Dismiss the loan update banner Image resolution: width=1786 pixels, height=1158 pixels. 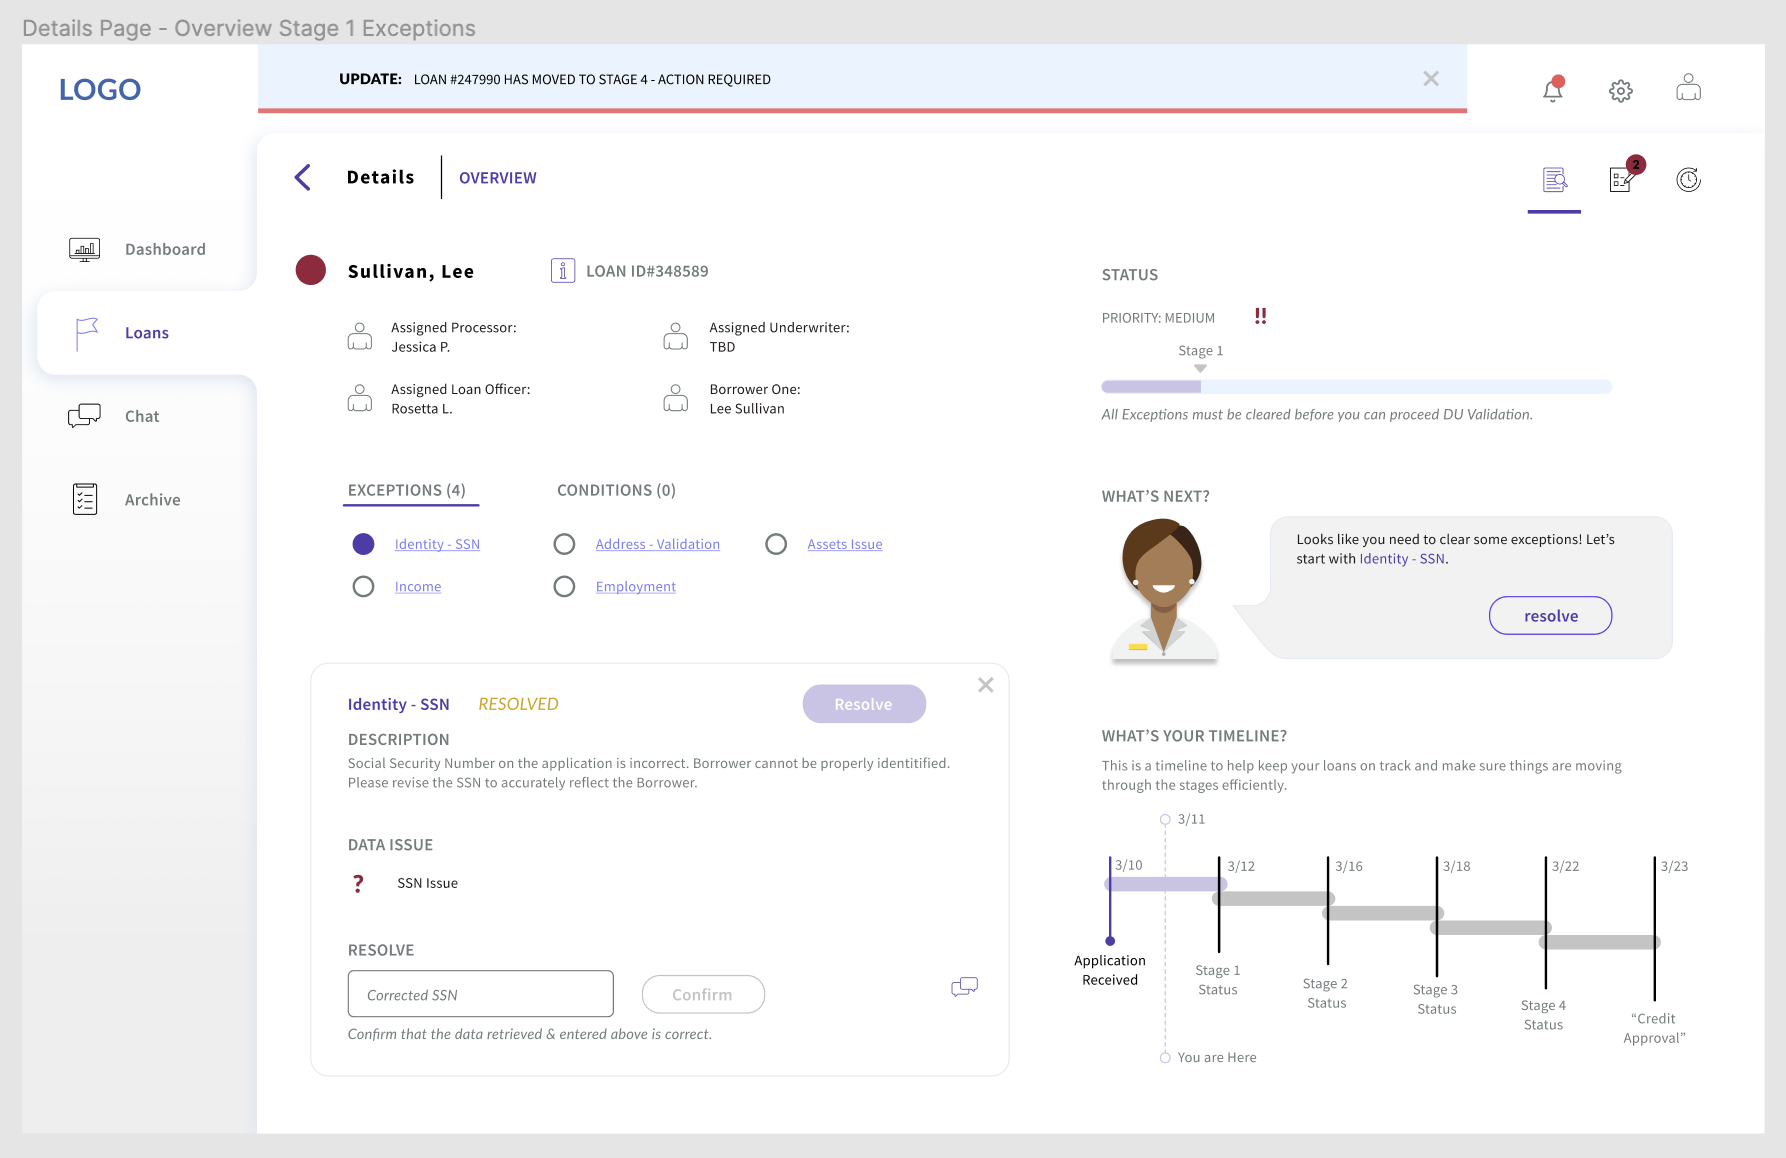(1431, 79)
